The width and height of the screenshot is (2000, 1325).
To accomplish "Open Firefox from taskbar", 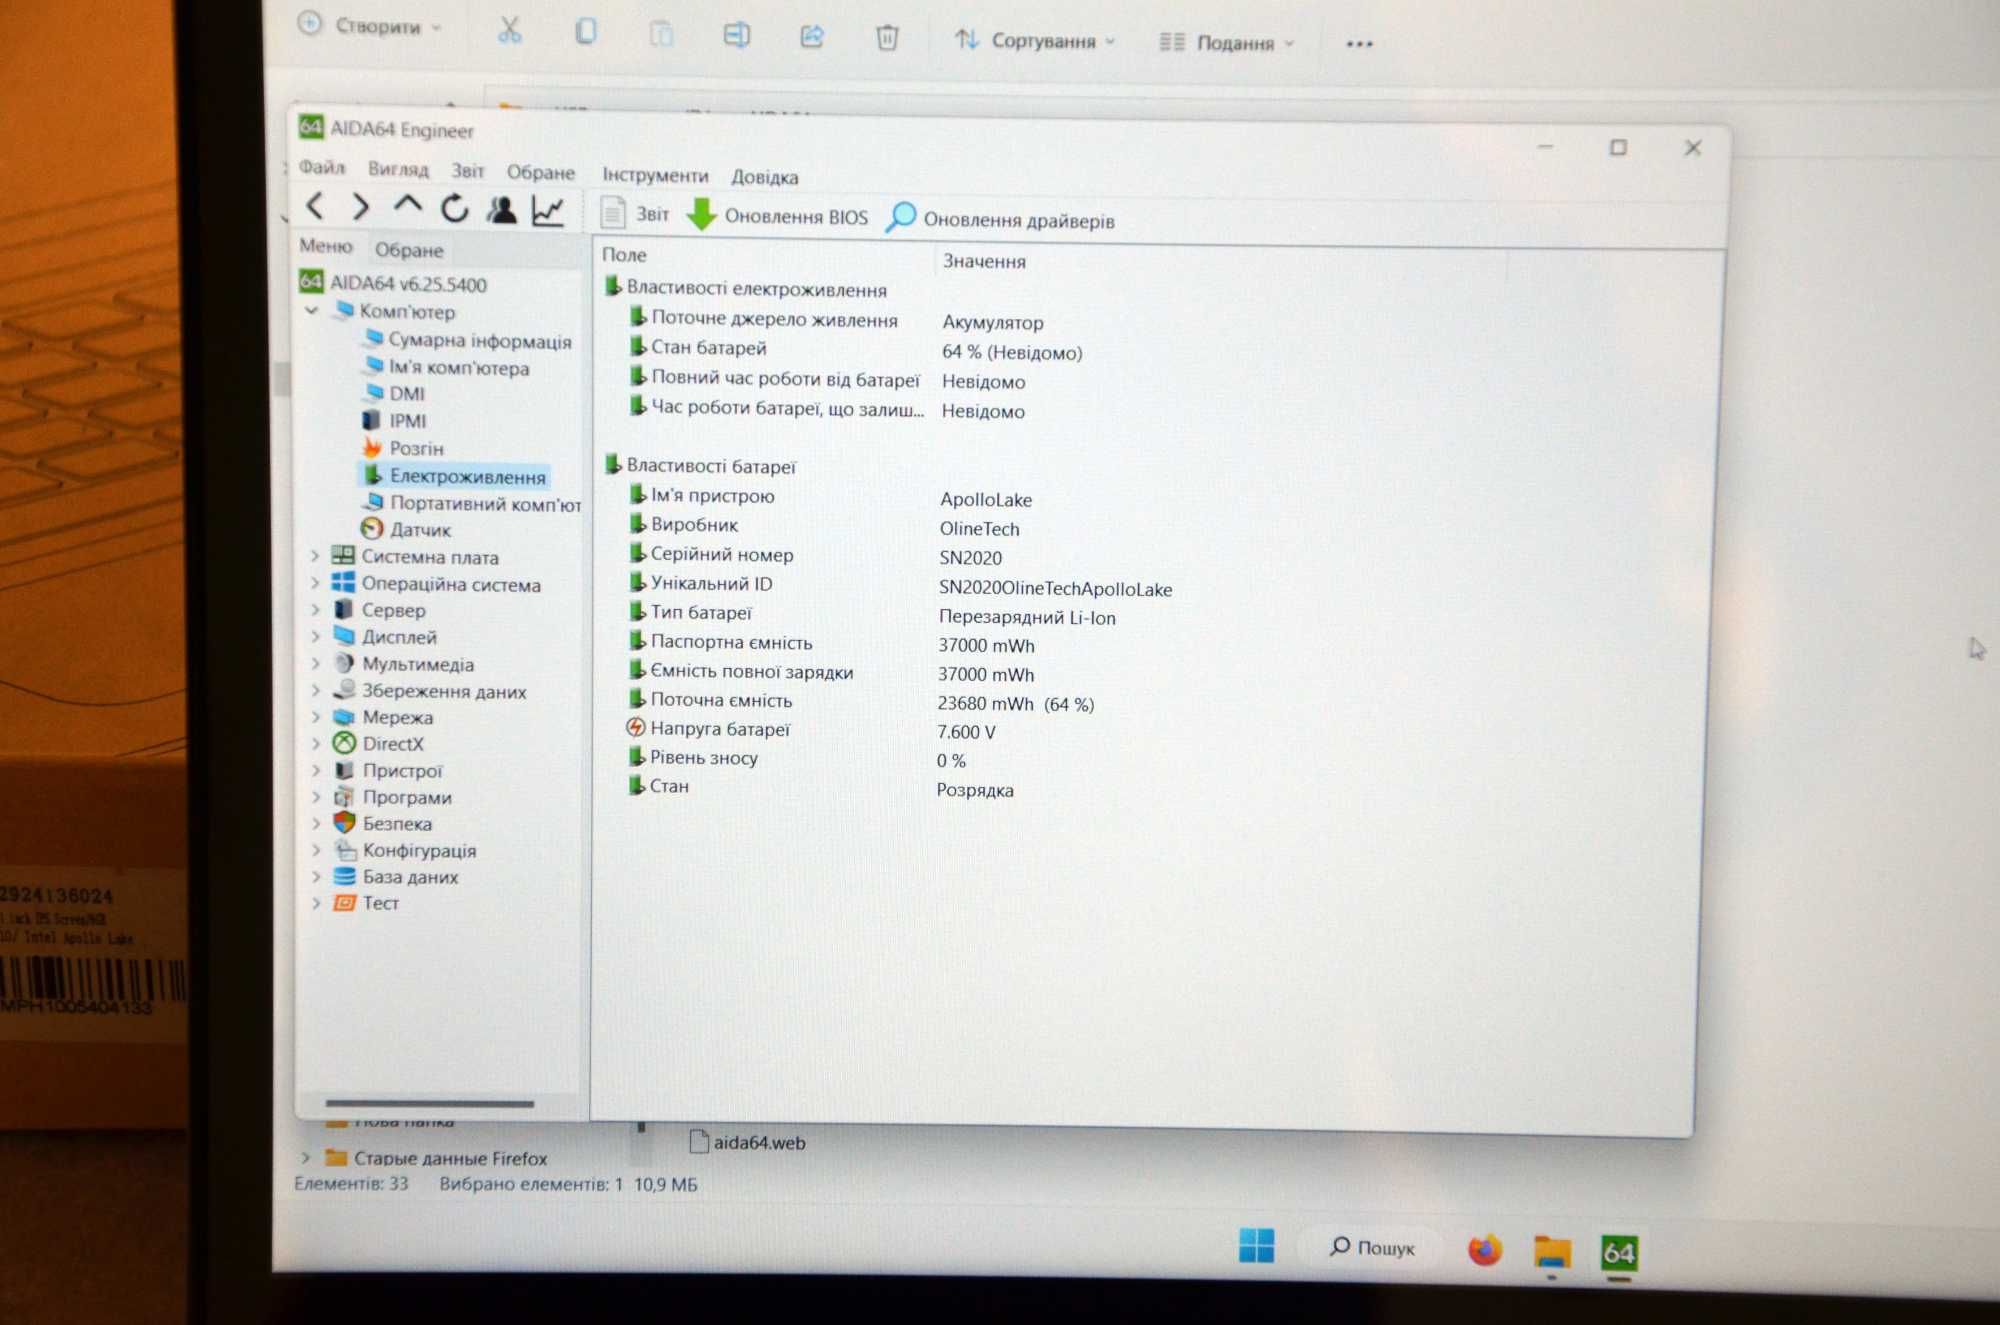I will 1485,1250.
